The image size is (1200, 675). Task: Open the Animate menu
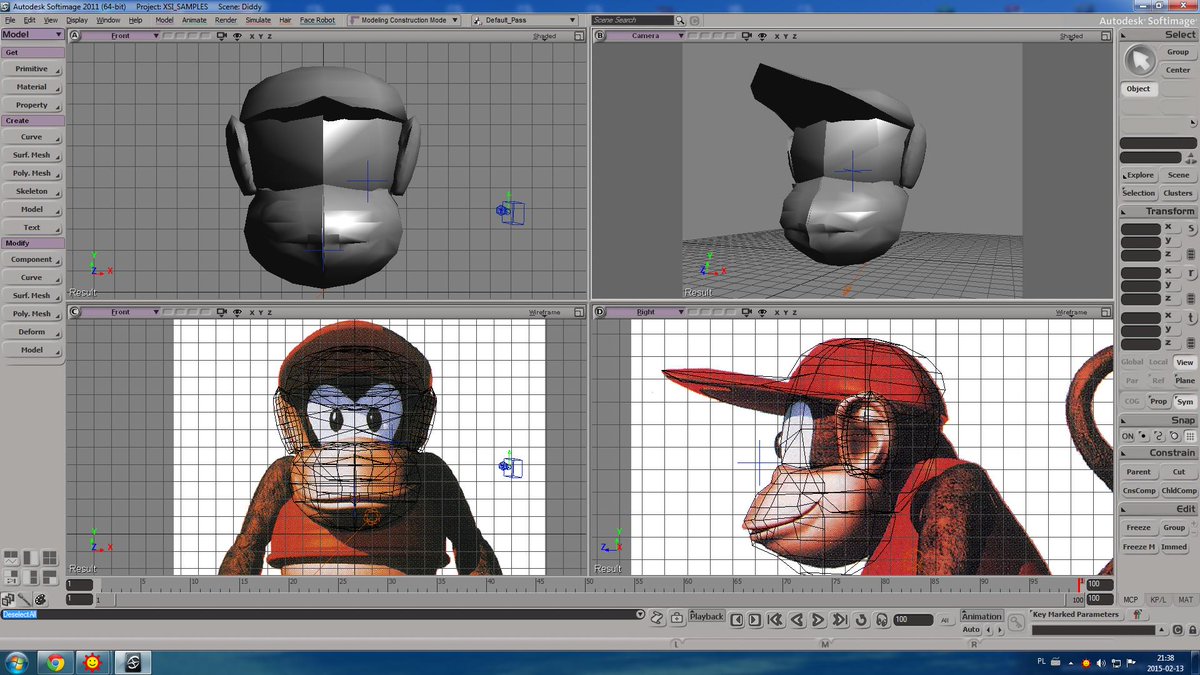point(194,20)
